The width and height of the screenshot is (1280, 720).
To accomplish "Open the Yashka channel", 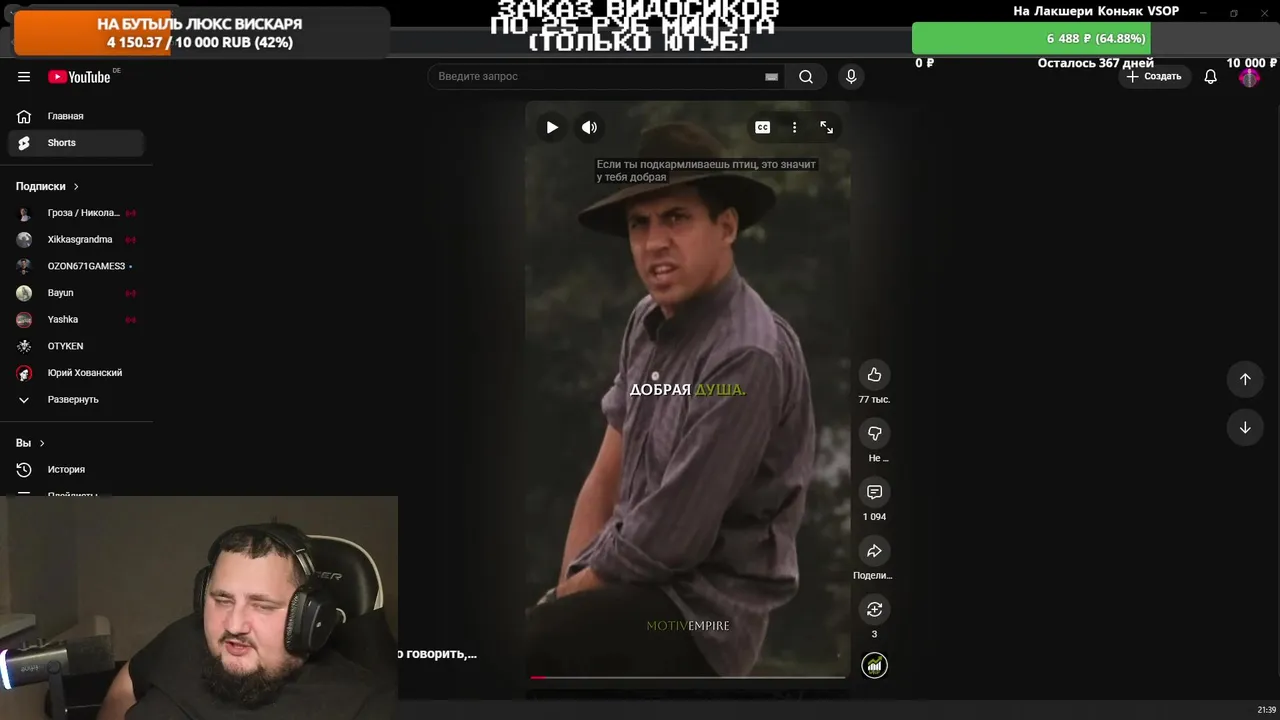I will [76, 320].
